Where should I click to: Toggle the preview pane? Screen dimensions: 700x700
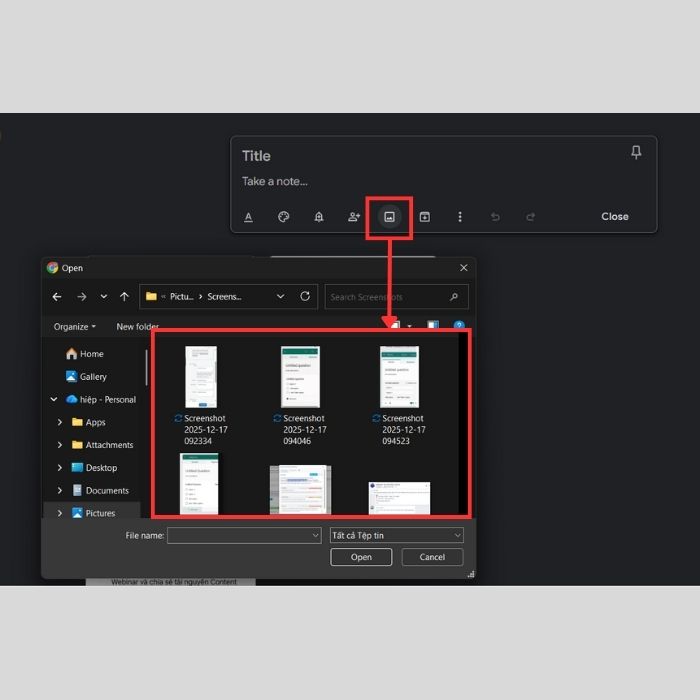click(x=433, y=325)
